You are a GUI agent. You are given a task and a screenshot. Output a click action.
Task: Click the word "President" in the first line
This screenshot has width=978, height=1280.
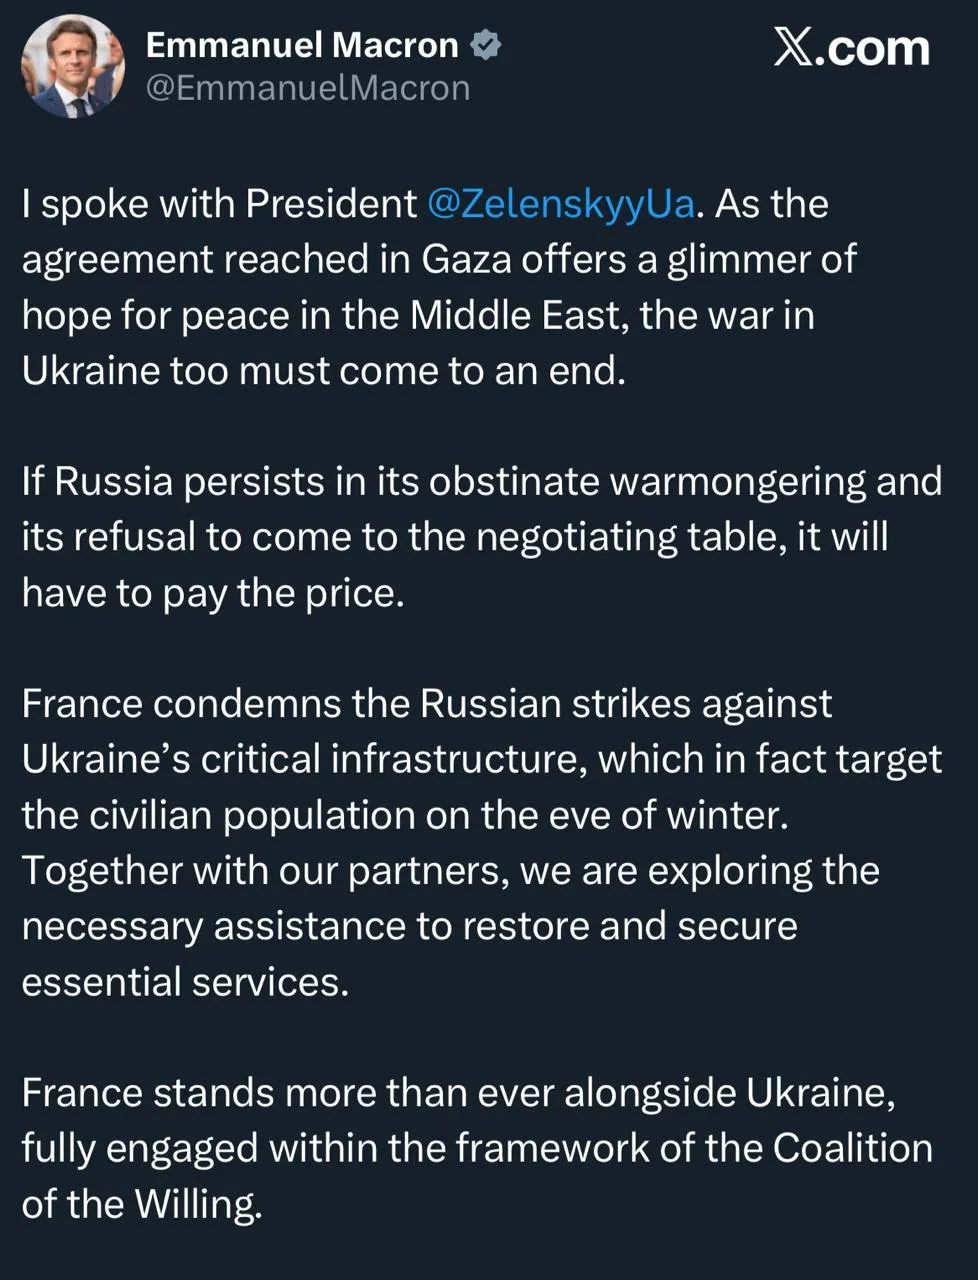pos(331,204)
